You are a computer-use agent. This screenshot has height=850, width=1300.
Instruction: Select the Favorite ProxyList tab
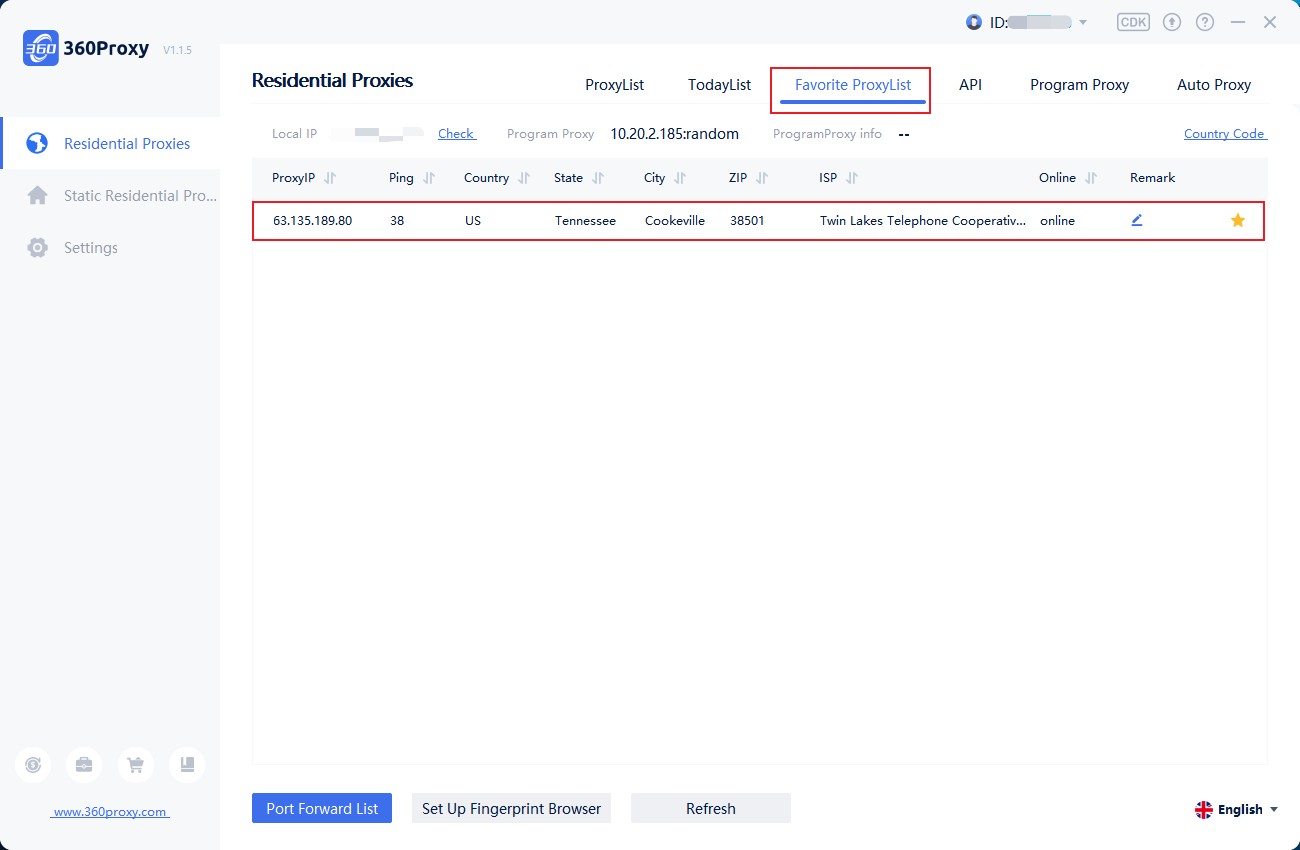[x=853, y=85]
